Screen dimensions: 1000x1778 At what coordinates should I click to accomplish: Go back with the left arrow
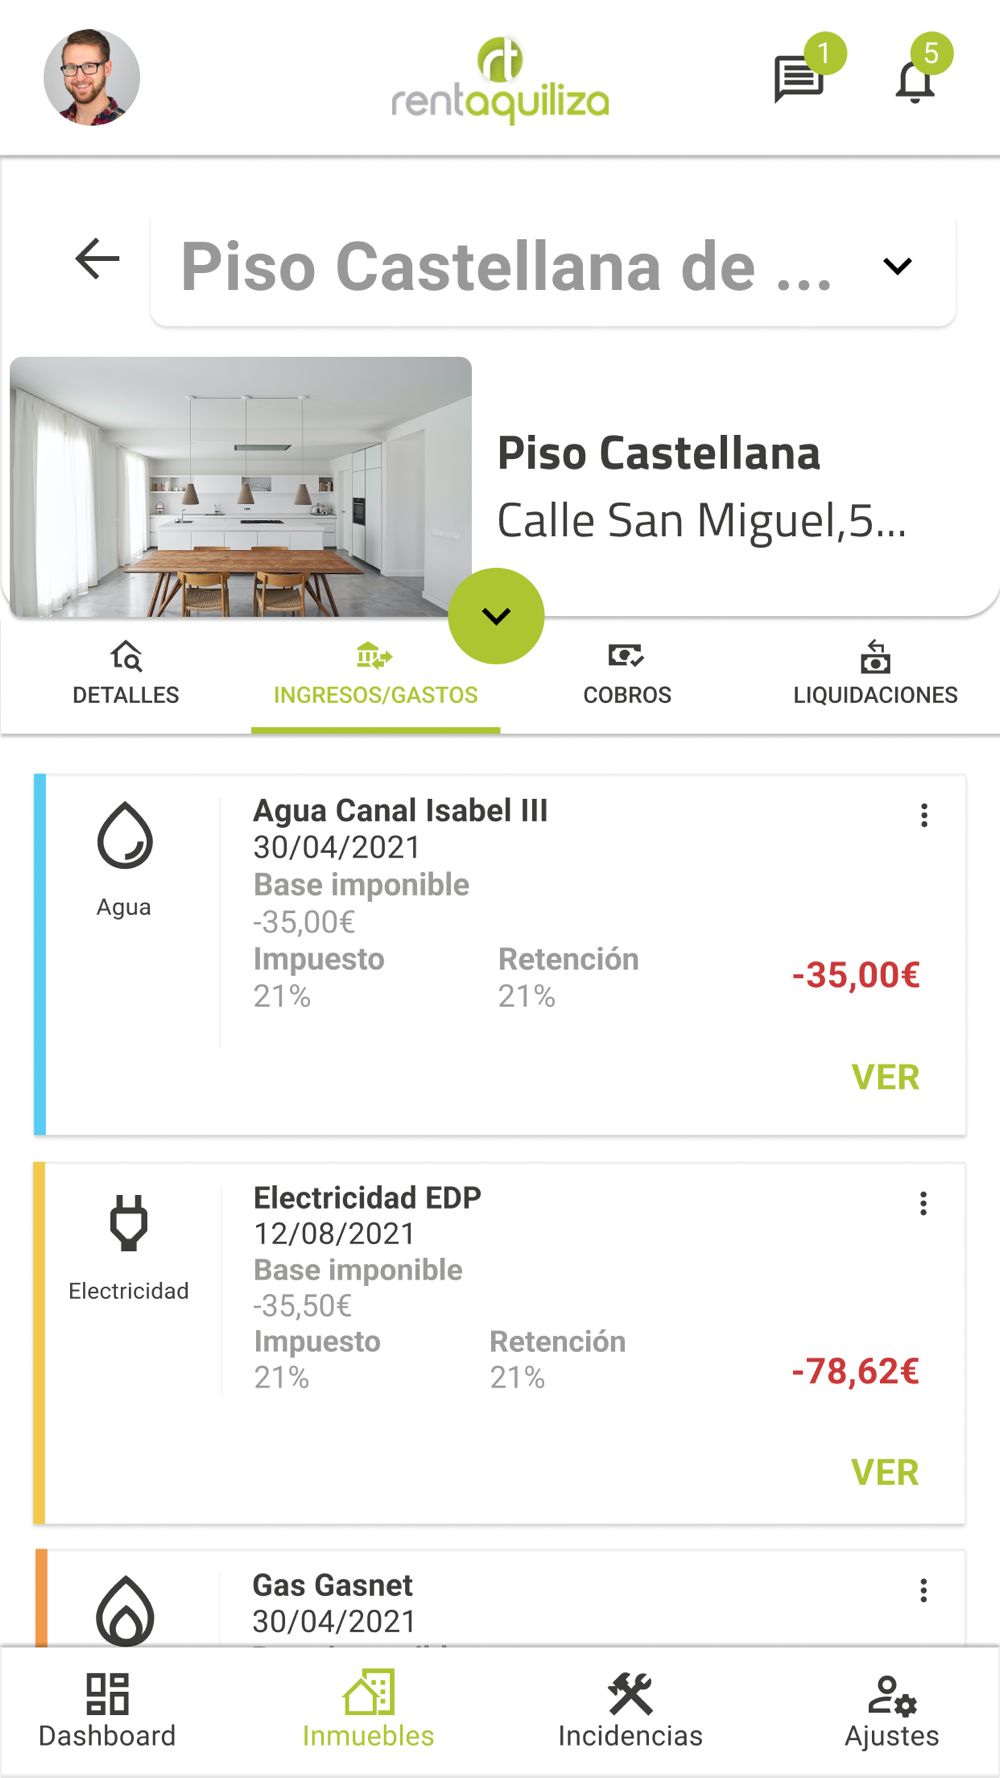[97, 259]
